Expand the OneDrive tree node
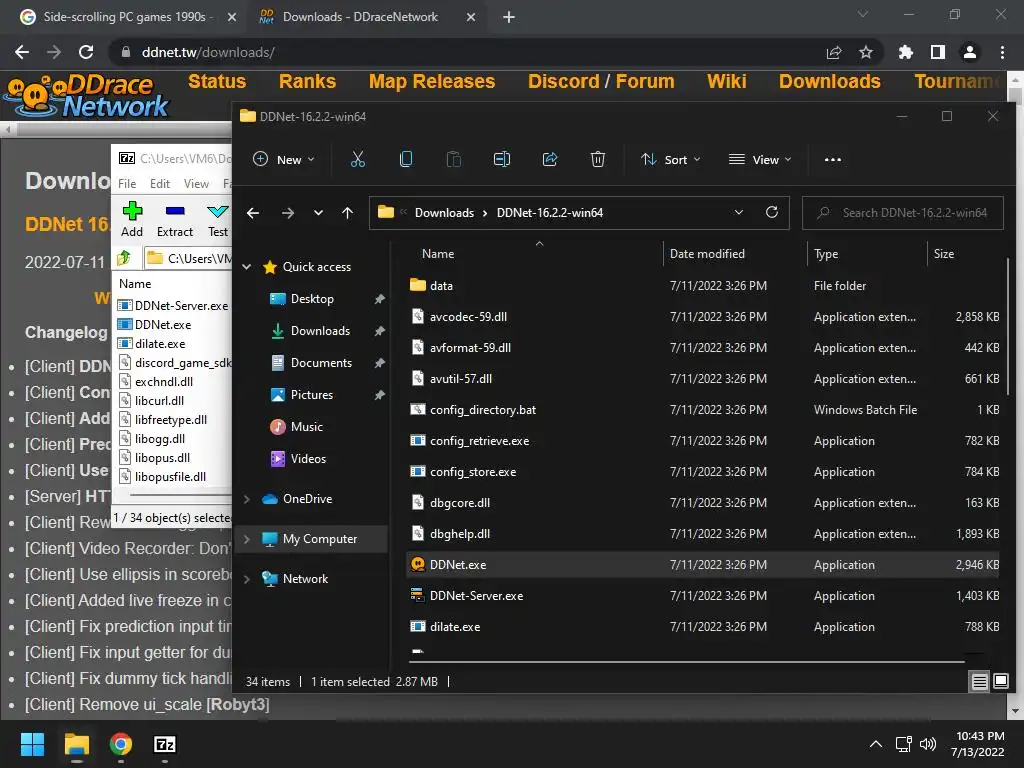This screenshot has width=1024, height=768. click(247, 499)
